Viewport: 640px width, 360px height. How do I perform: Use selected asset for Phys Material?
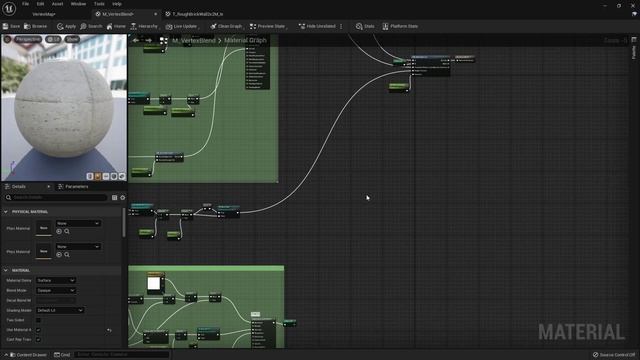point(59,231)
